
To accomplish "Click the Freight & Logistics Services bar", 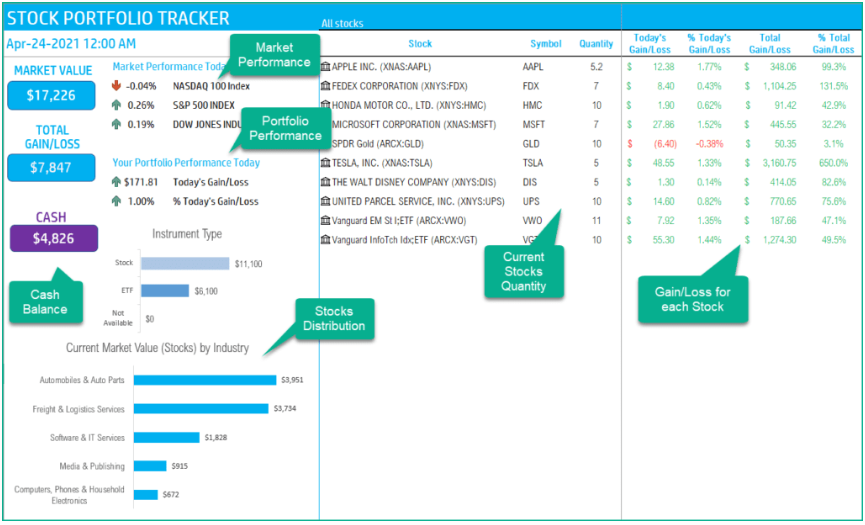I will tap(201, 409).
